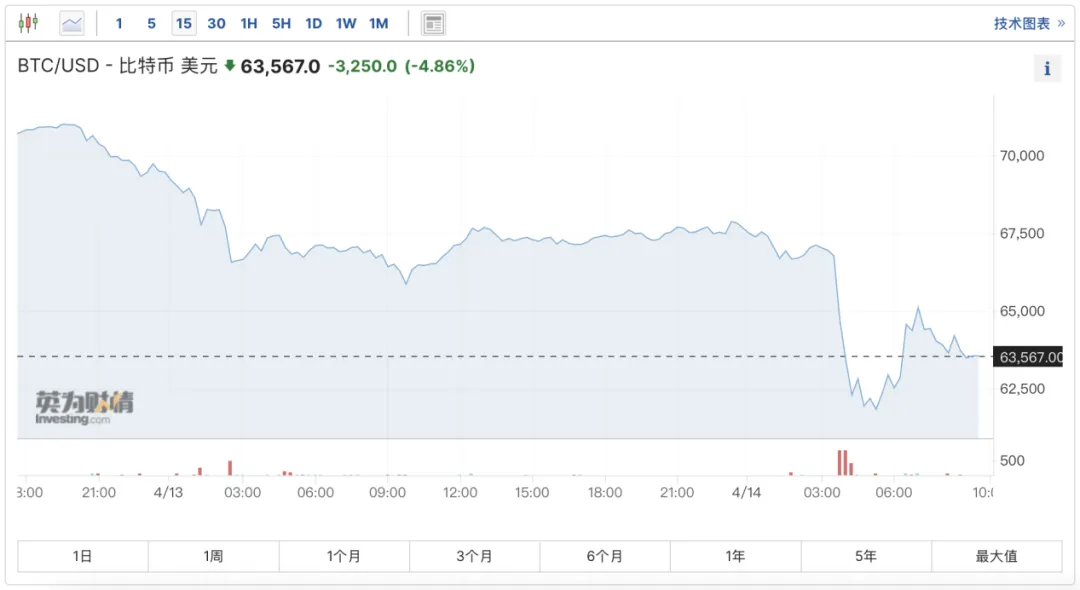Image resolution: width=1080 pixels, height=590 pixels.
Task: Click the blue info icon
Action: tap(1047, 68)
